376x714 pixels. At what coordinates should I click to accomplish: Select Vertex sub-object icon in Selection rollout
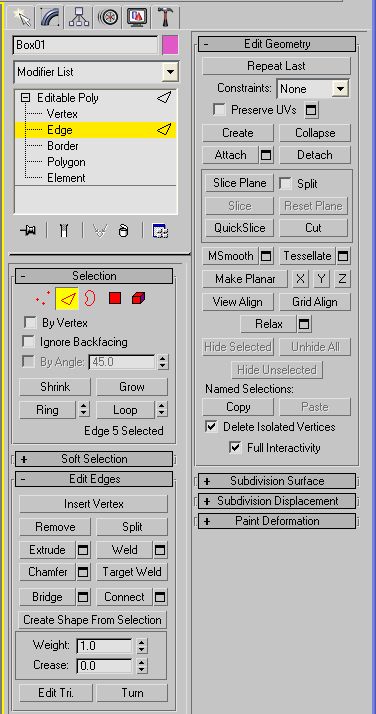(42, 299)
